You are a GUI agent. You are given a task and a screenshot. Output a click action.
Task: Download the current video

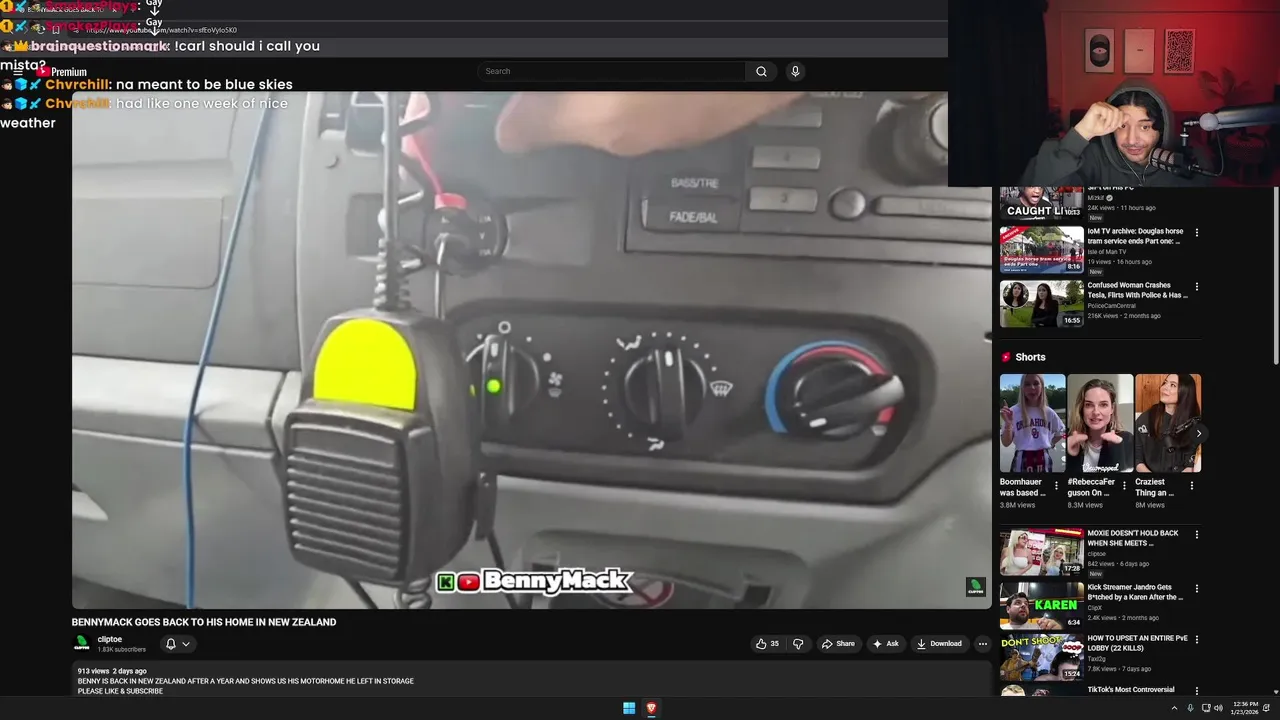pos(939,644)
